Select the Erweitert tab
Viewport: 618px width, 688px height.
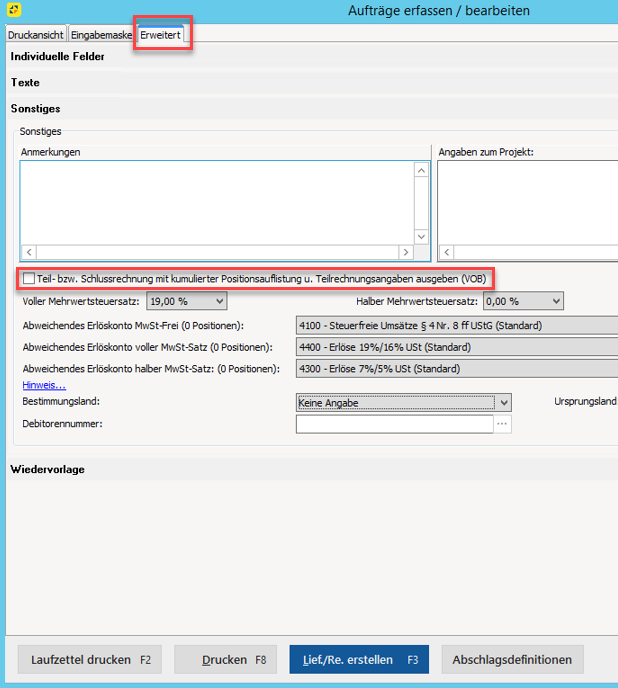(160, 35)
